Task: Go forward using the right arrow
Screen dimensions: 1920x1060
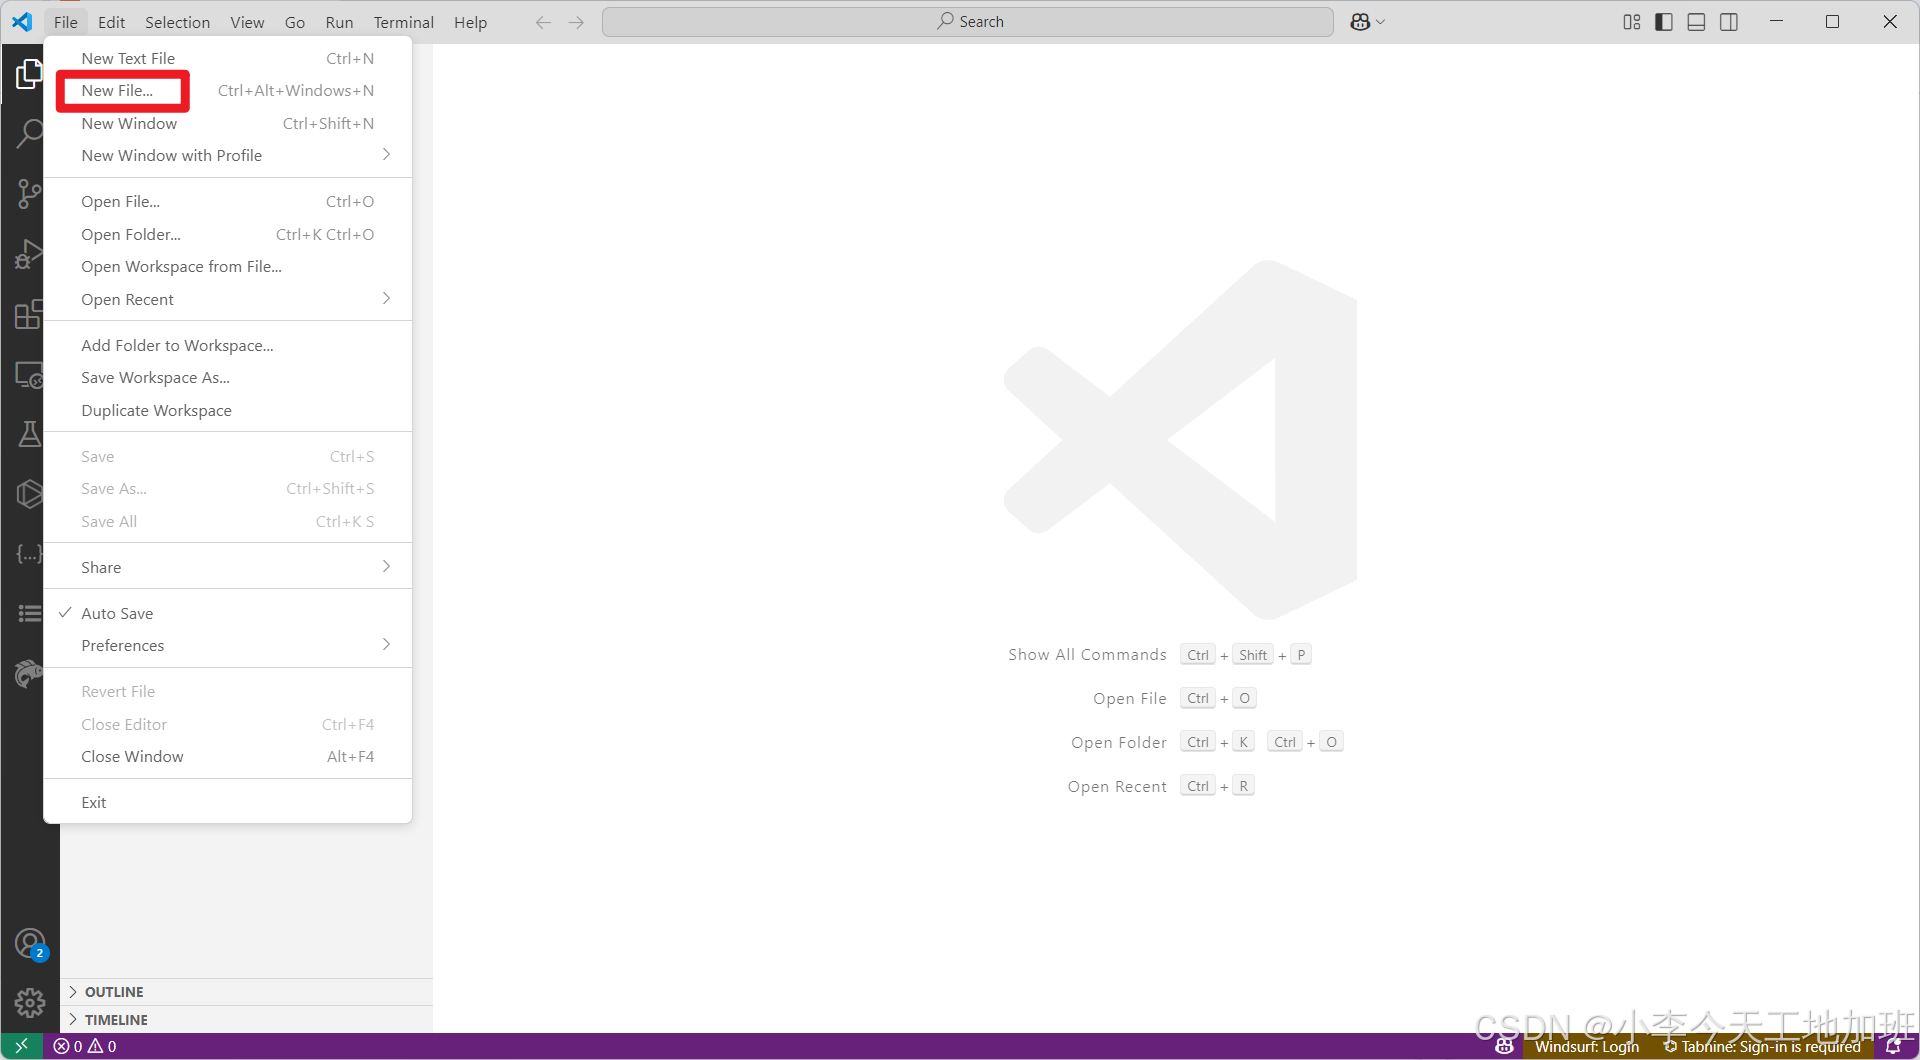Action: click(576, 22)
